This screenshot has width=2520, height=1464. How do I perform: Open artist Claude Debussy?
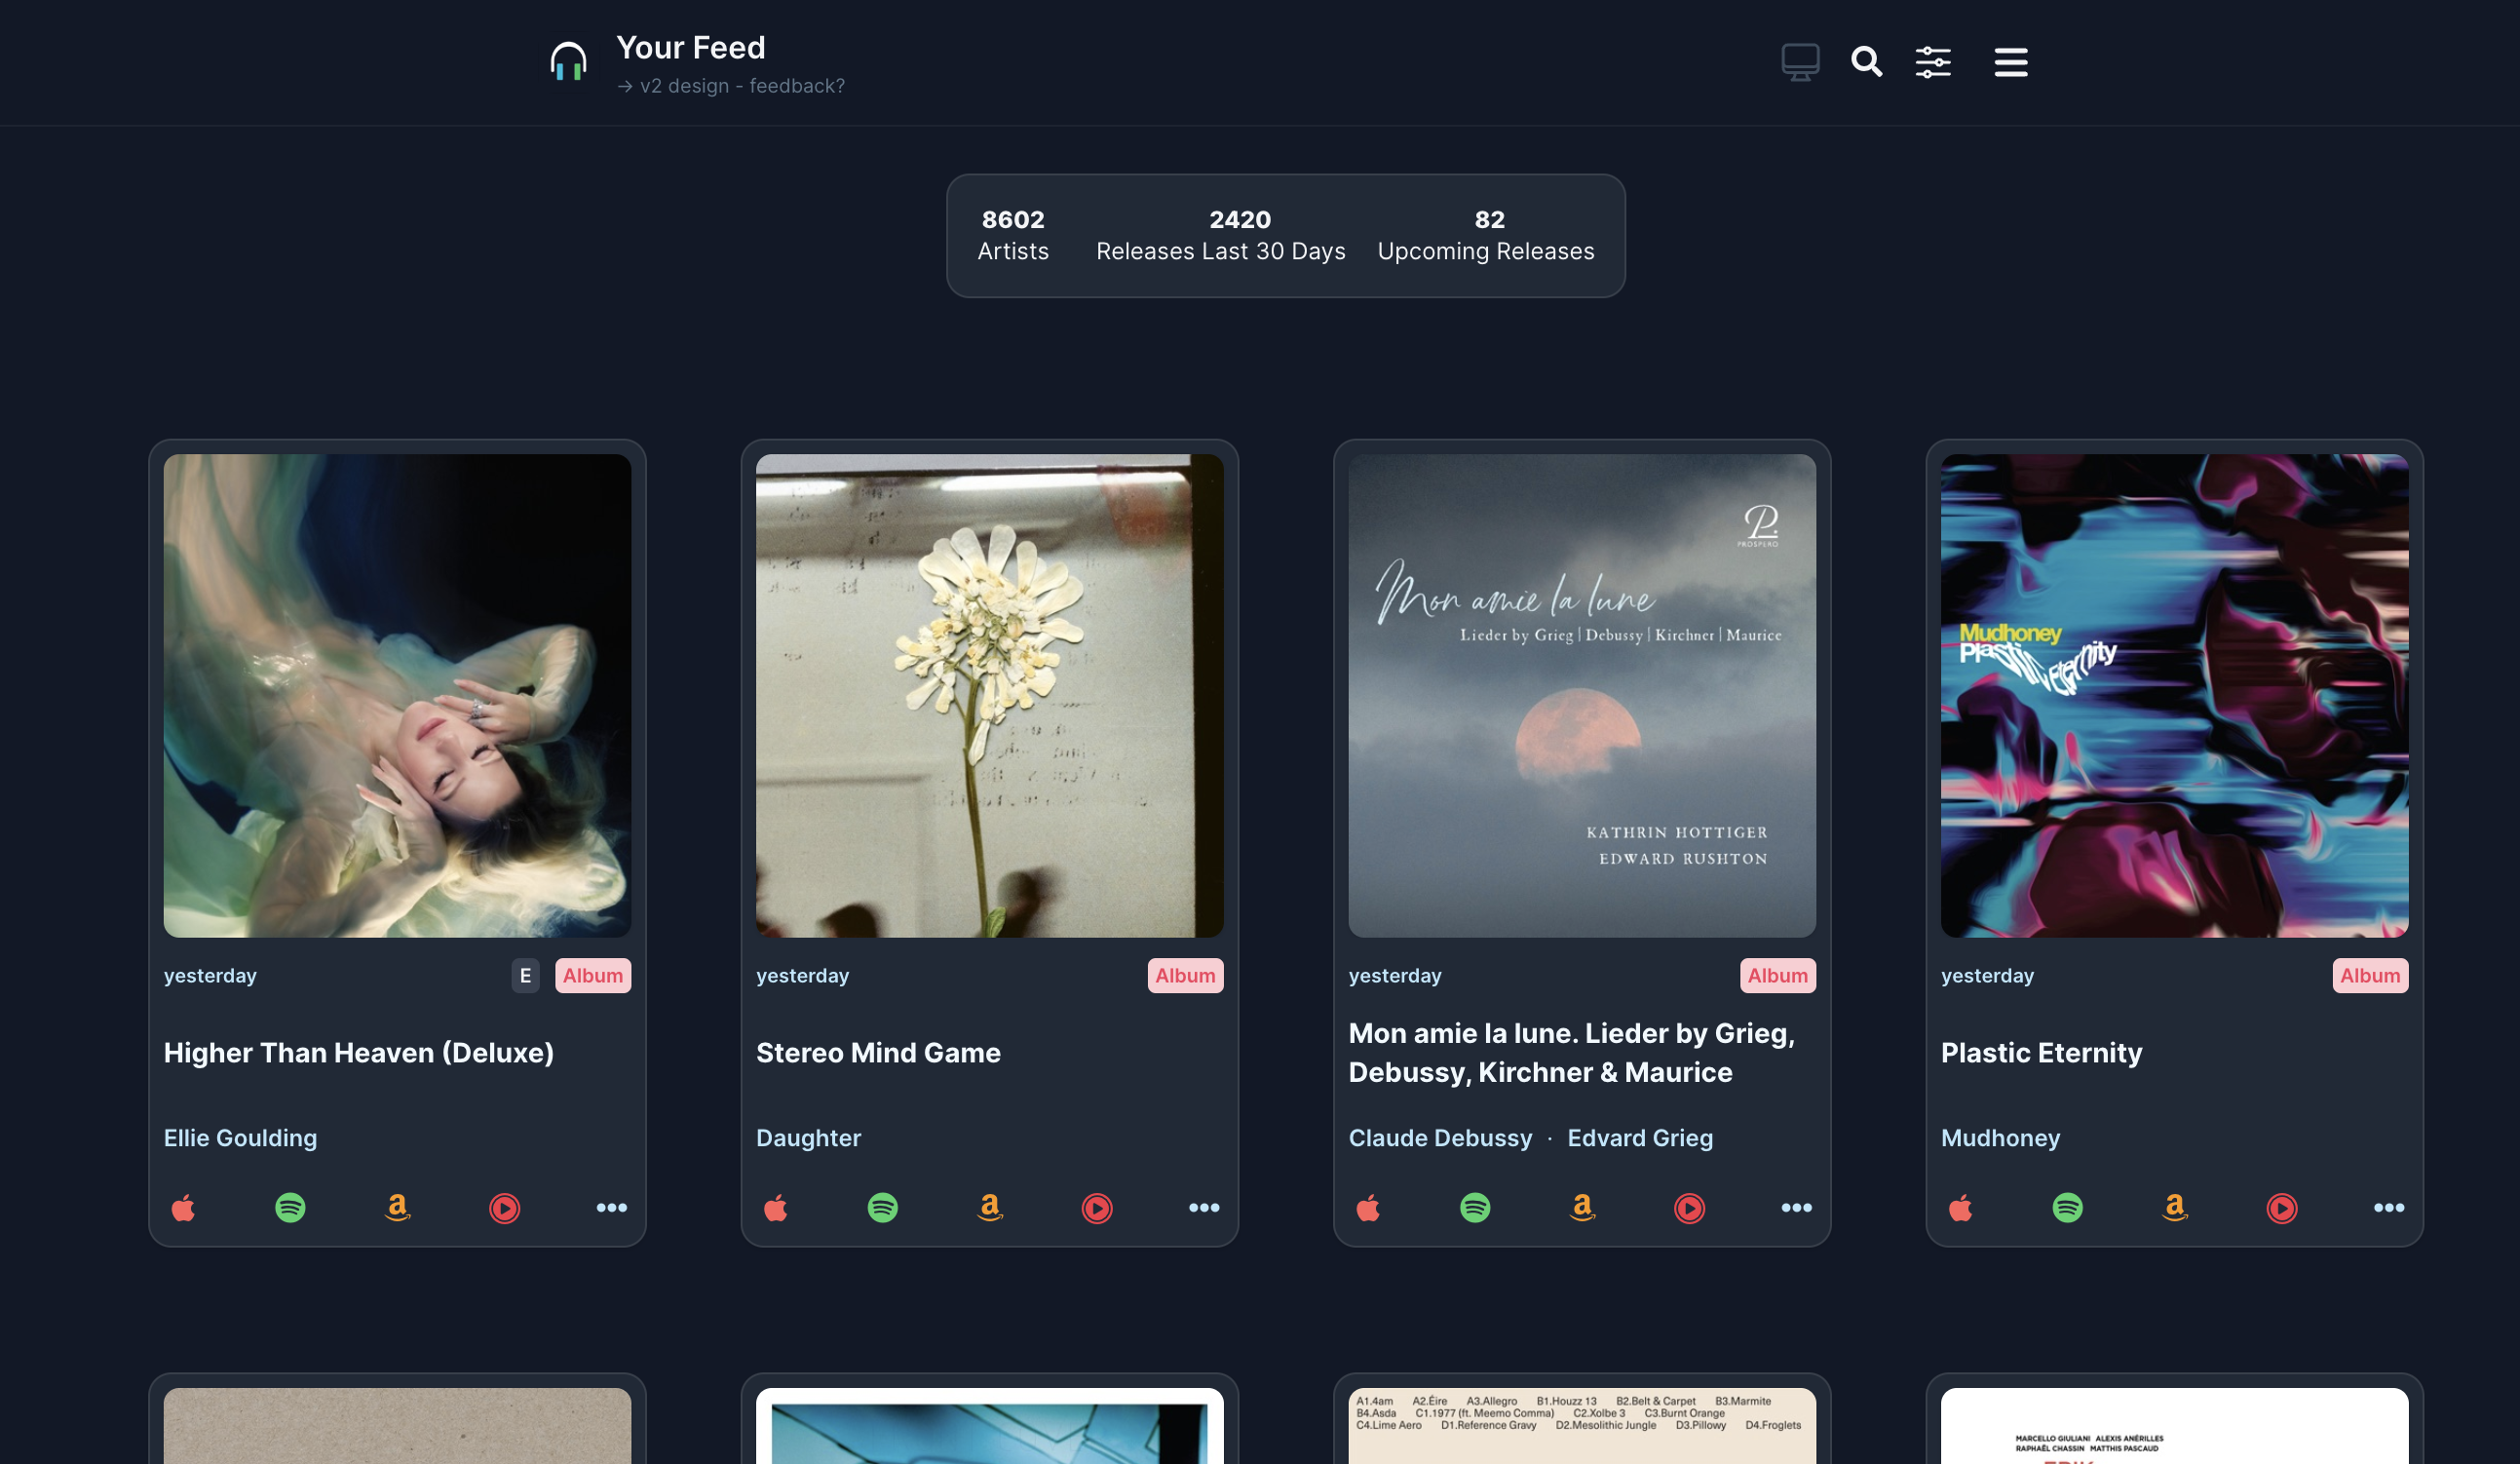tap(1440, 1138)
